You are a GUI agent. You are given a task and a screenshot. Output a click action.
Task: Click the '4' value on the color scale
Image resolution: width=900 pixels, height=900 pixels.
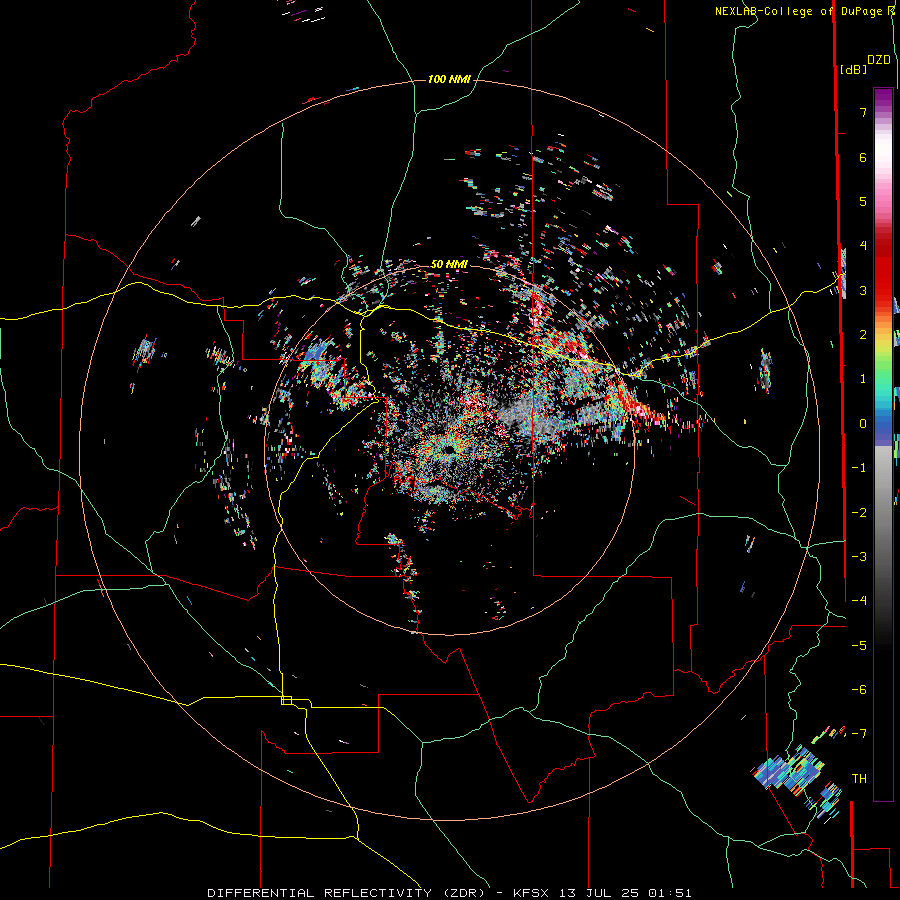click(863, 246)
